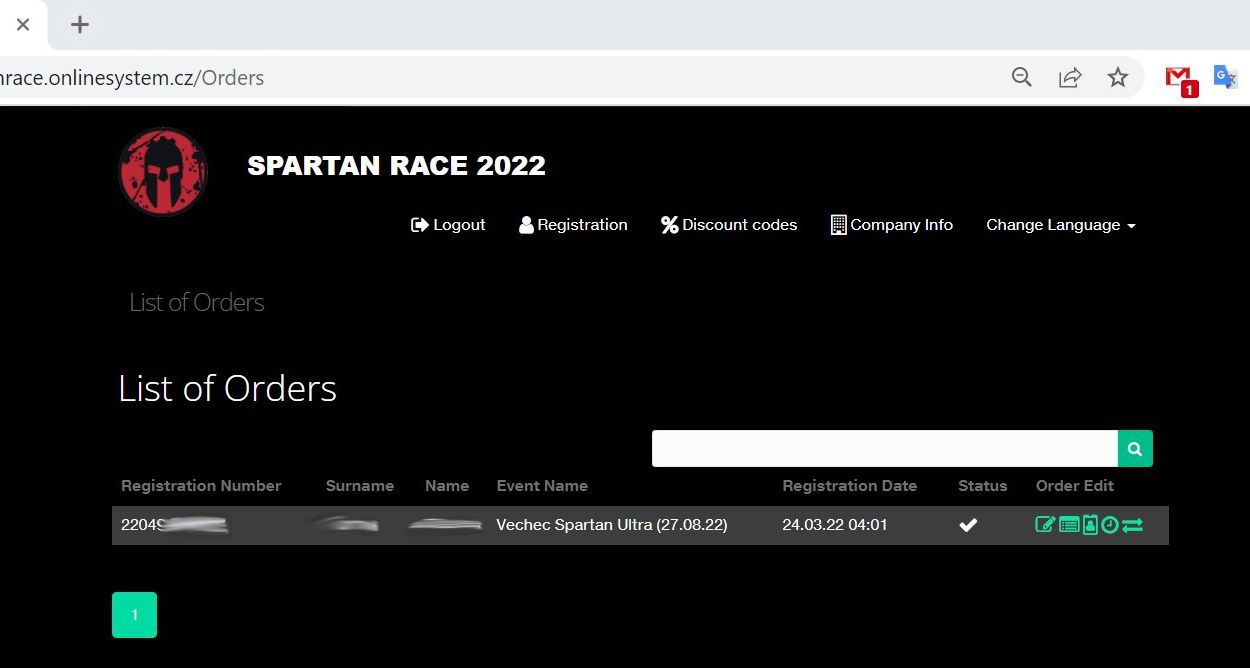Focus the orders search input field
The height and width of the screenshot is (668, 1250).
click(x=884, y=449)
